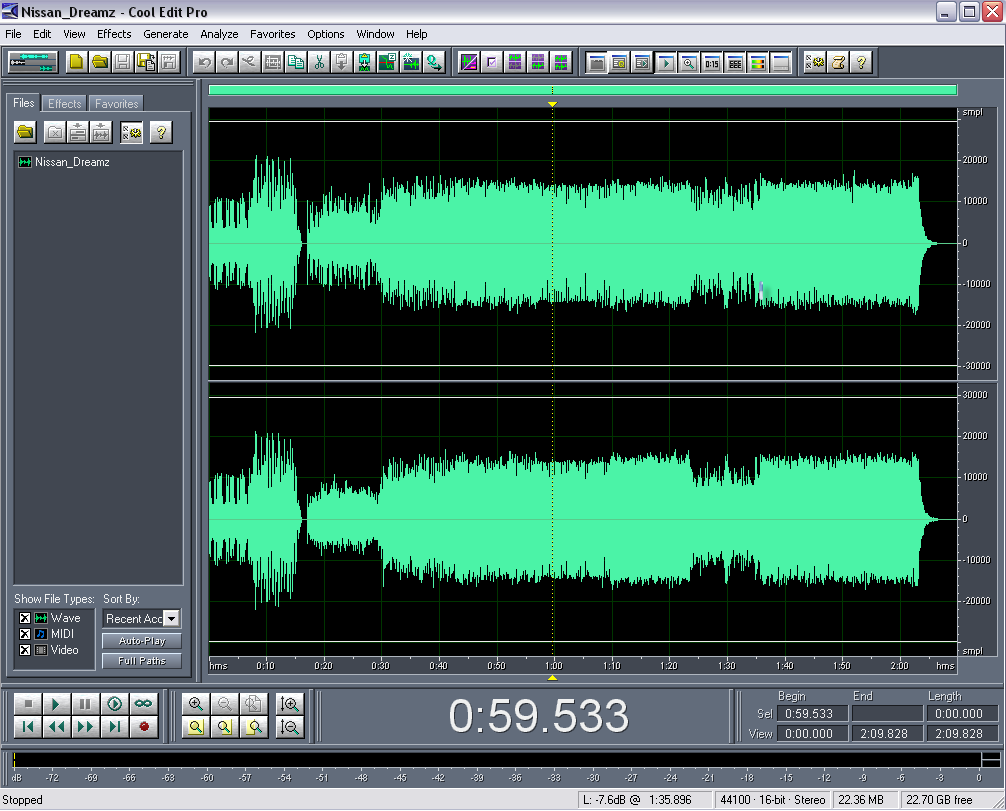Open the Effects menu
The image size is (1006, 811).
114,34
